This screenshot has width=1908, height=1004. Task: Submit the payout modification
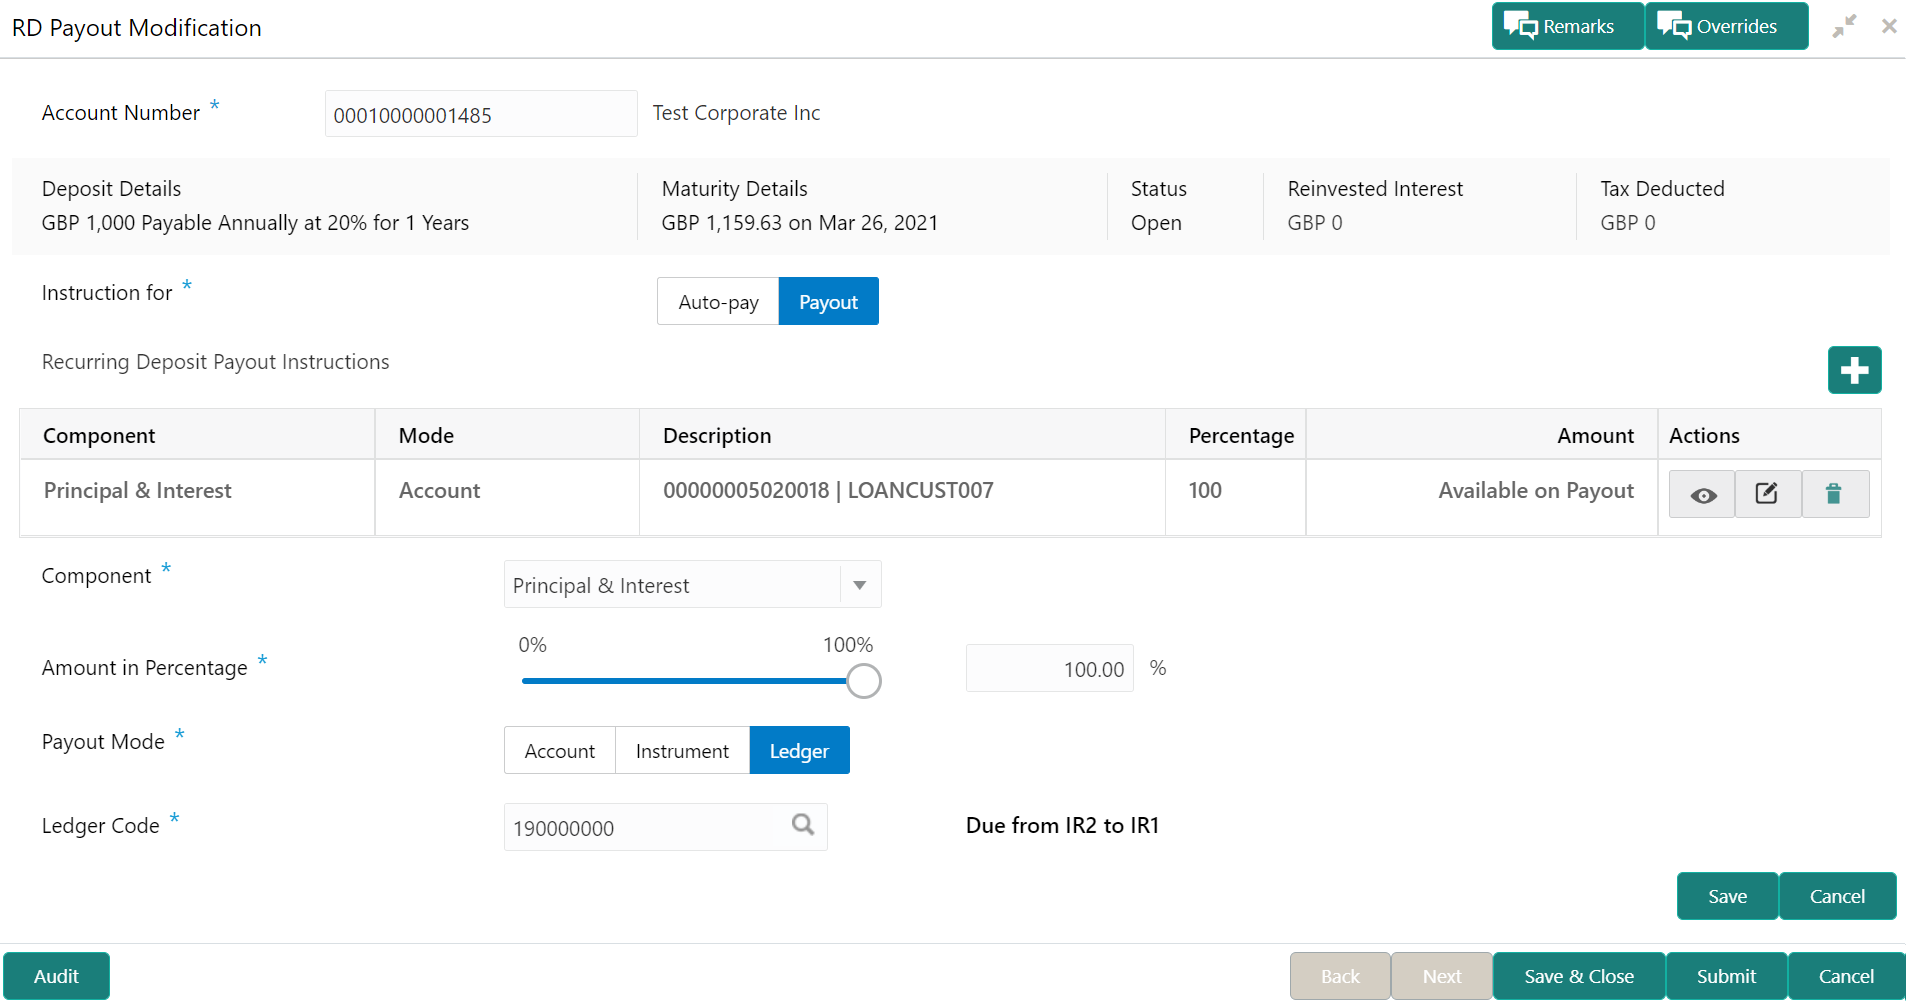point(1726,976)
